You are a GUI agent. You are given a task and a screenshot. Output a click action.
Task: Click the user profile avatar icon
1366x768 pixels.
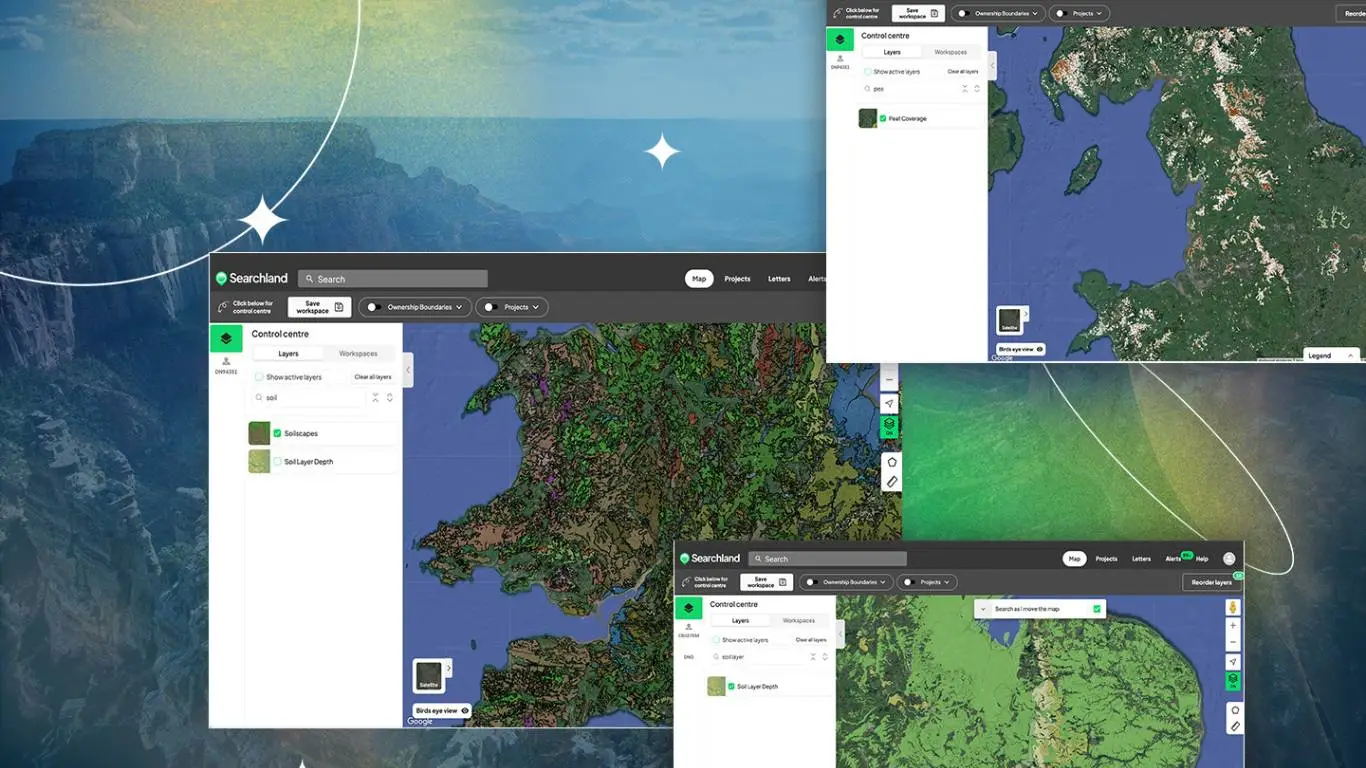(1229, 558)
